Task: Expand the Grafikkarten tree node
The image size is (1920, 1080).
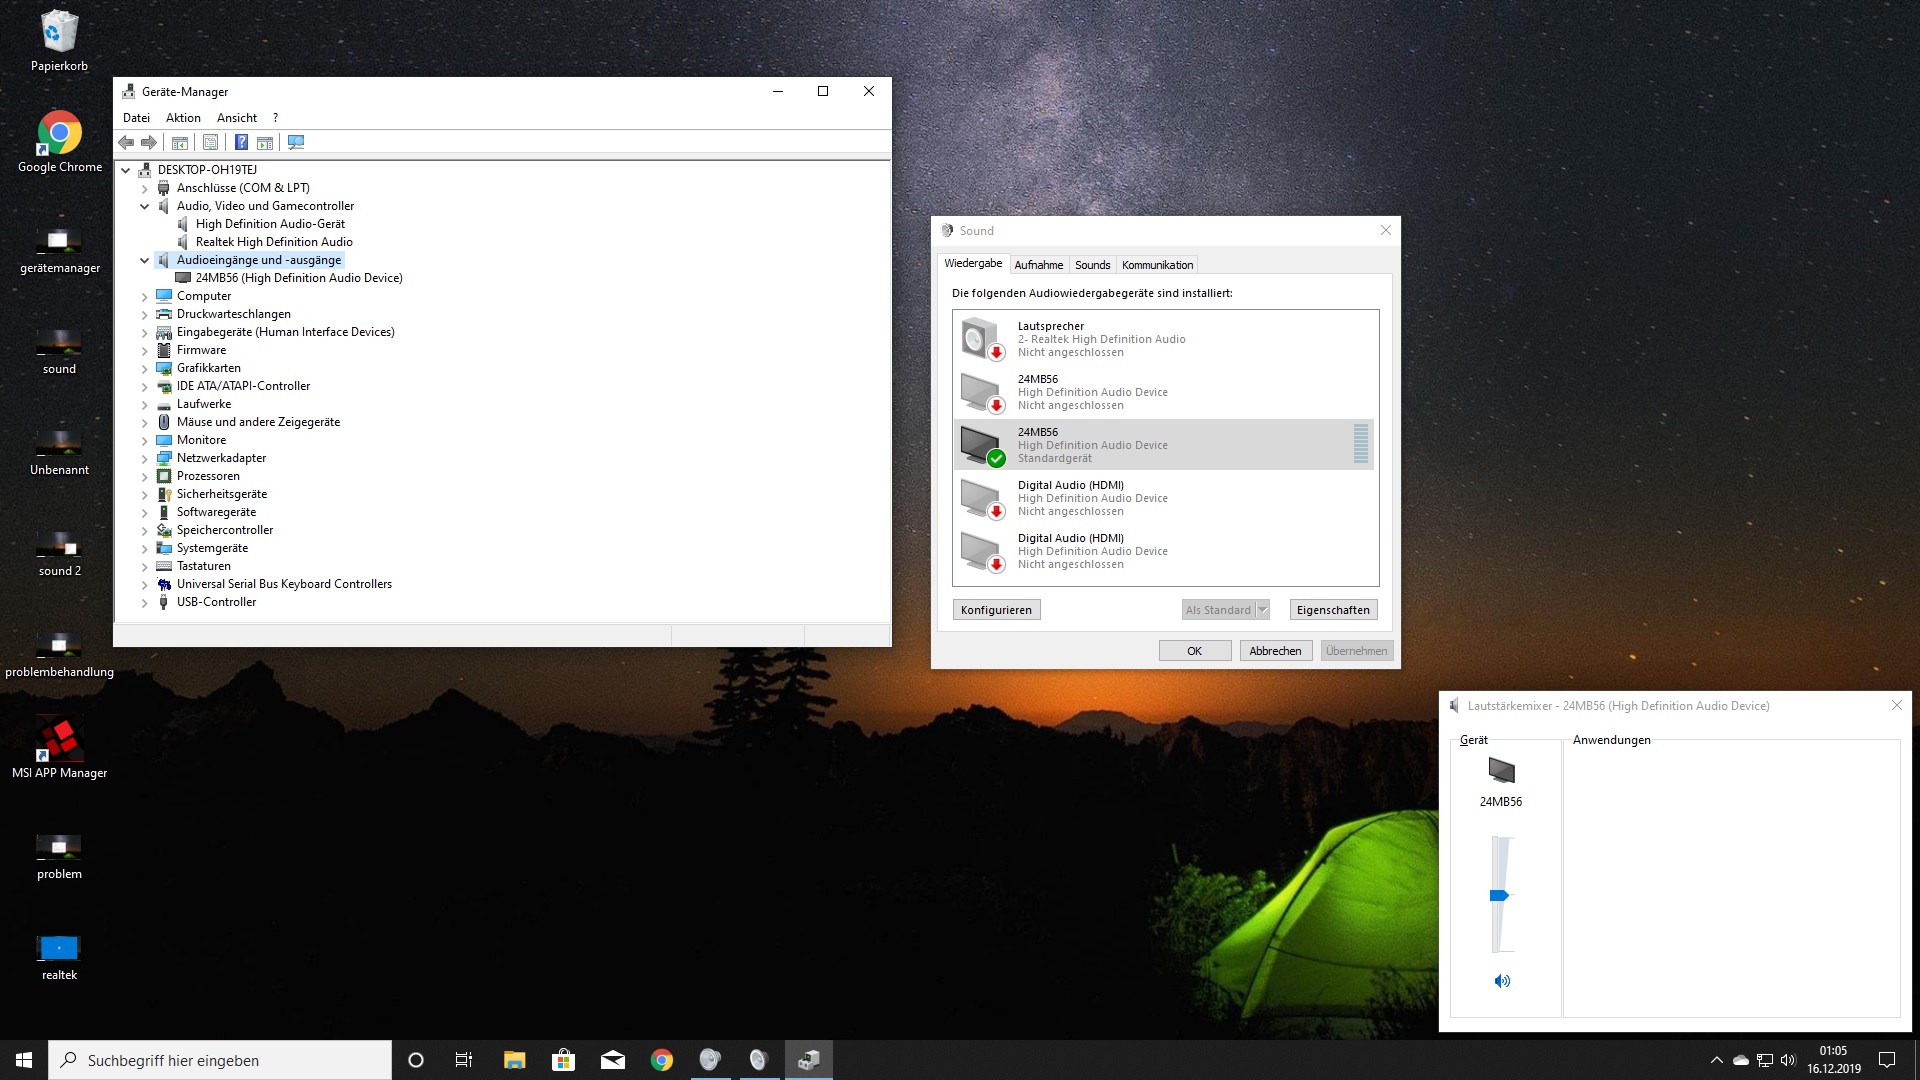Action: 145,368
